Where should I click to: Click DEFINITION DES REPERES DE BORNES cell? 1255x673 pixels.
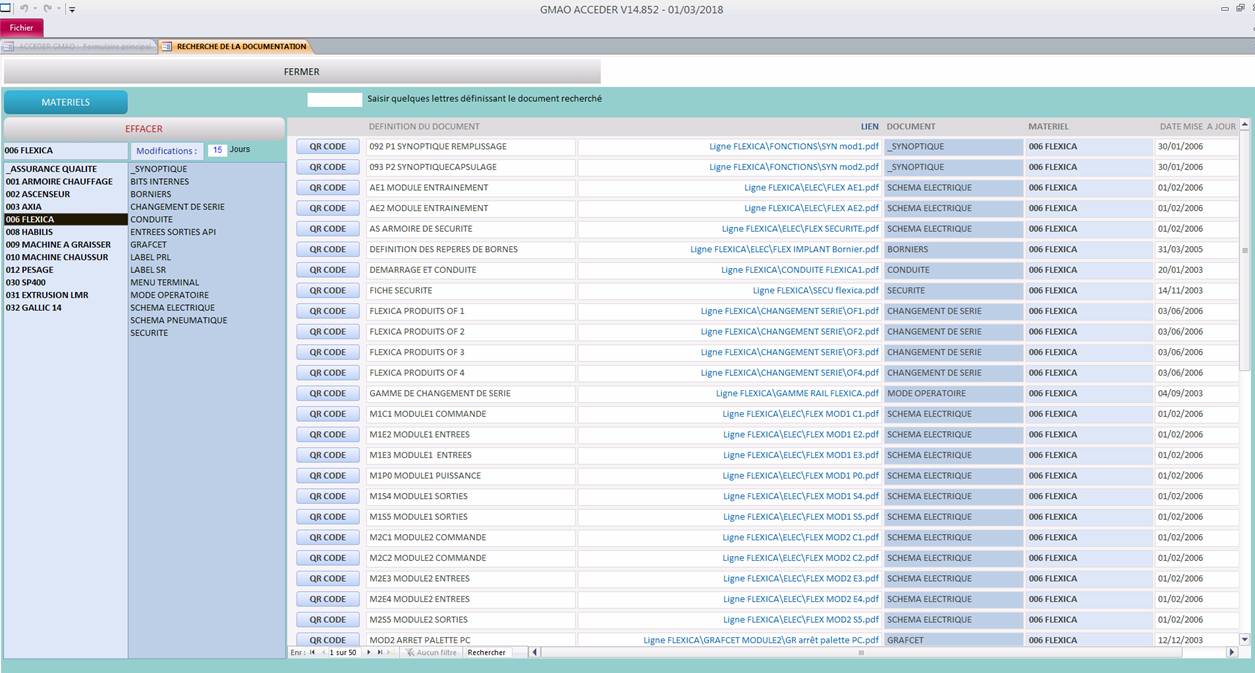(471, 249)
